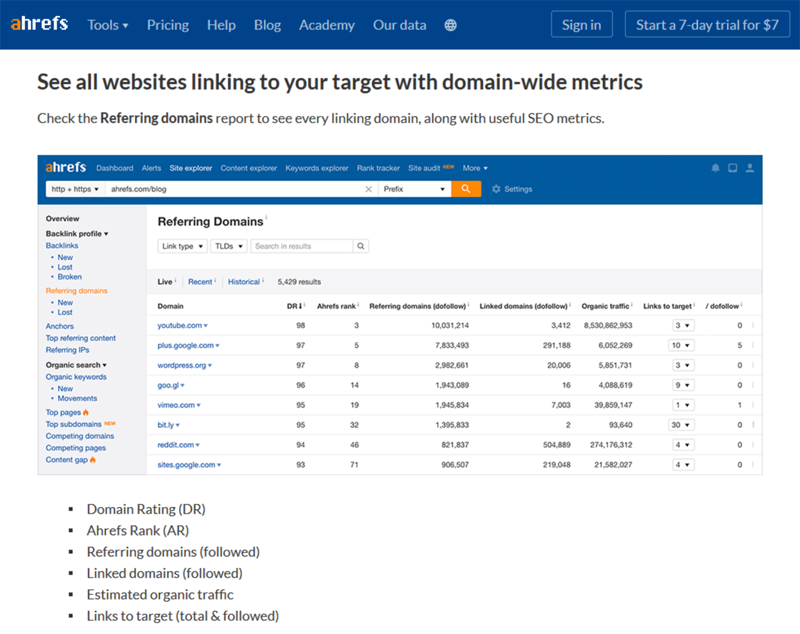Open Broken backlinks in sidebar
The image size is (800, 634).
[x=69, y=276]
